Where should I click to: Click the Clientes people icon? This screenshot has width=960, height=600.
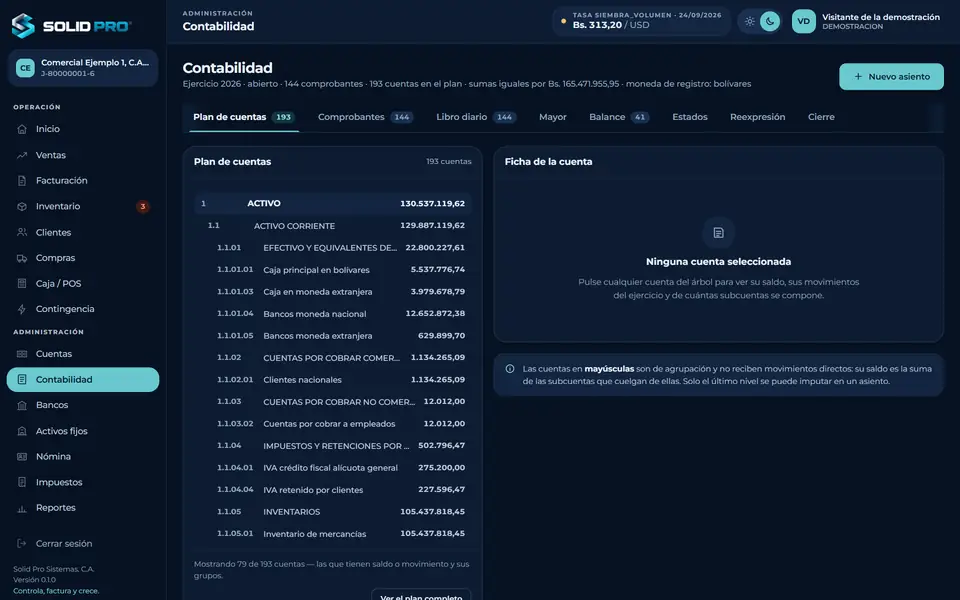pos(22,233)
